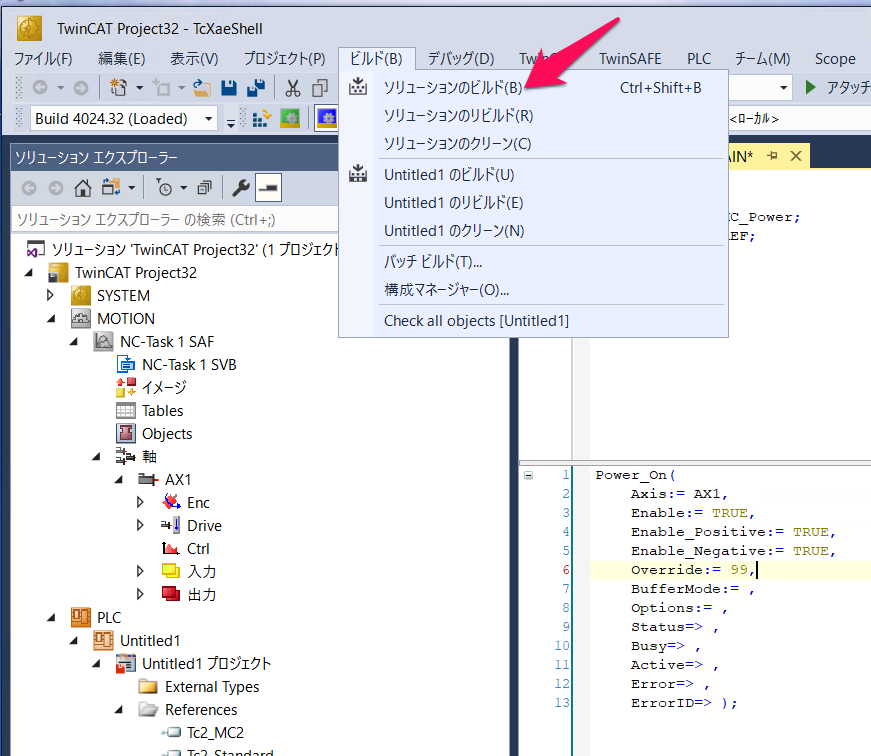The image size is (871, 756).
Task: Click the Restart TwinCAT Run Mode icon
Action: pyautogui.click(x=290, y=118)
